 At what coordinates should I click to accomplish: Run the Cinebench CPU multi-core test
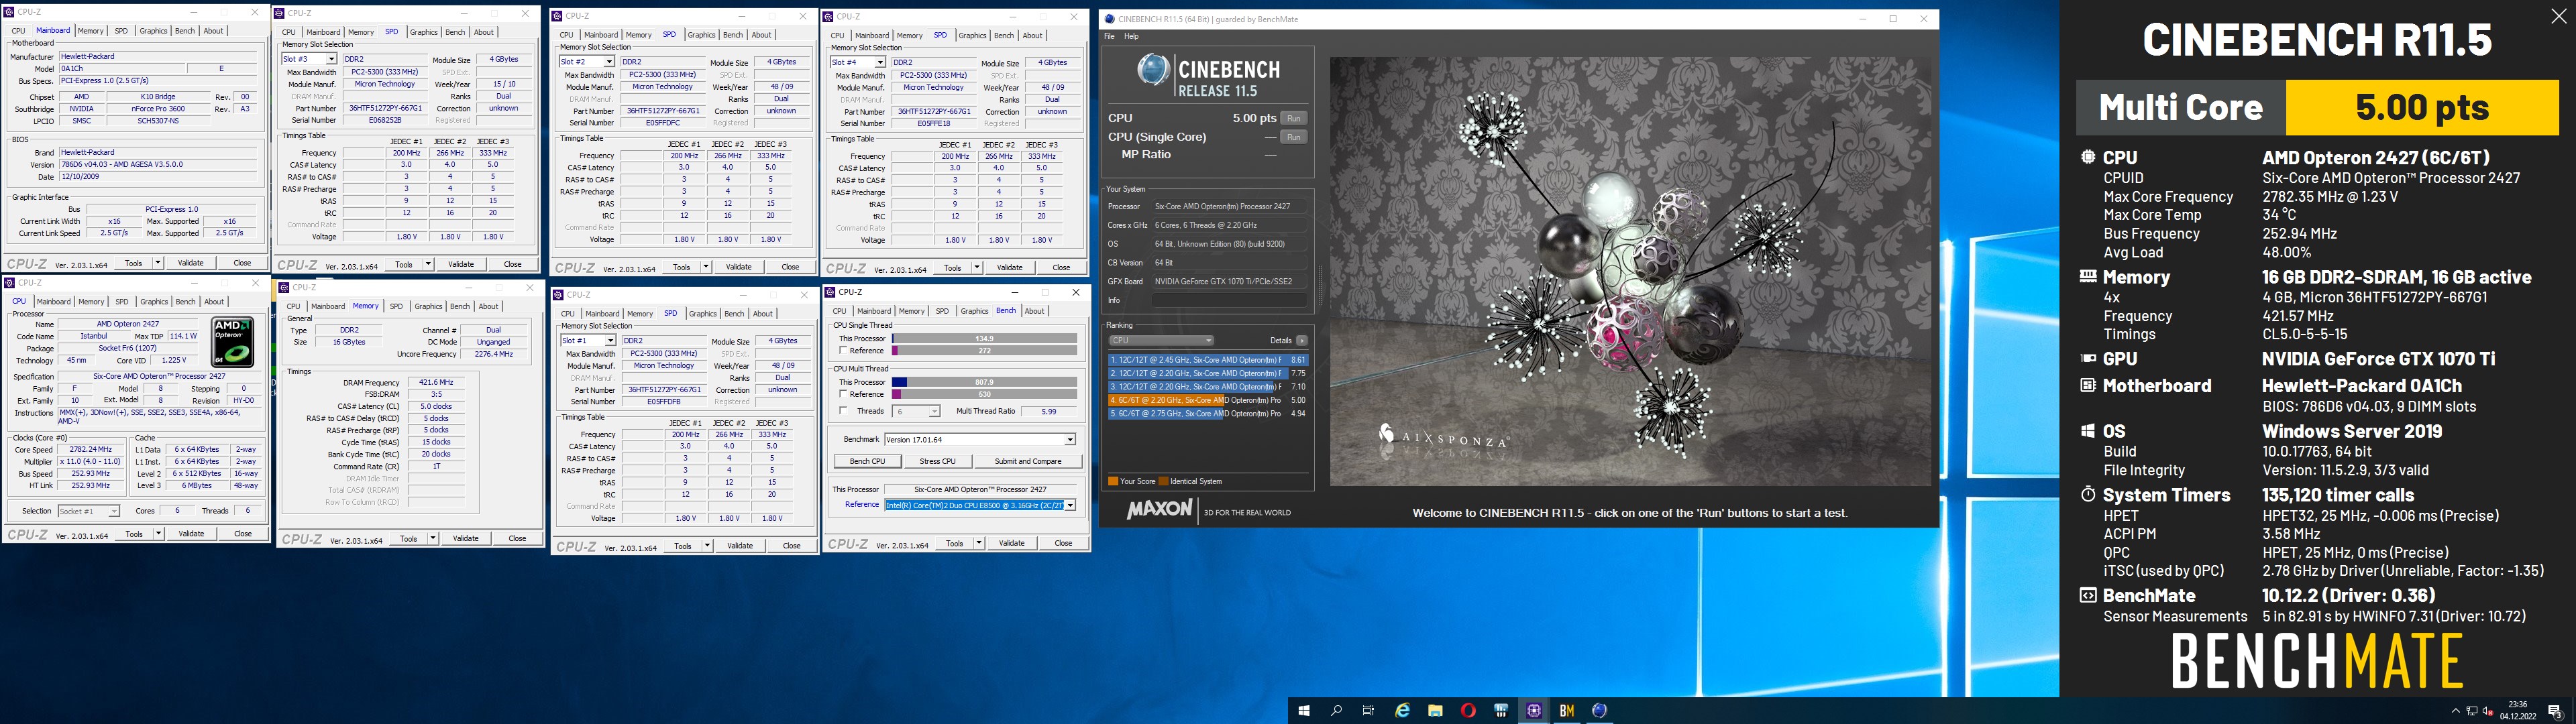click(1294, 118)
